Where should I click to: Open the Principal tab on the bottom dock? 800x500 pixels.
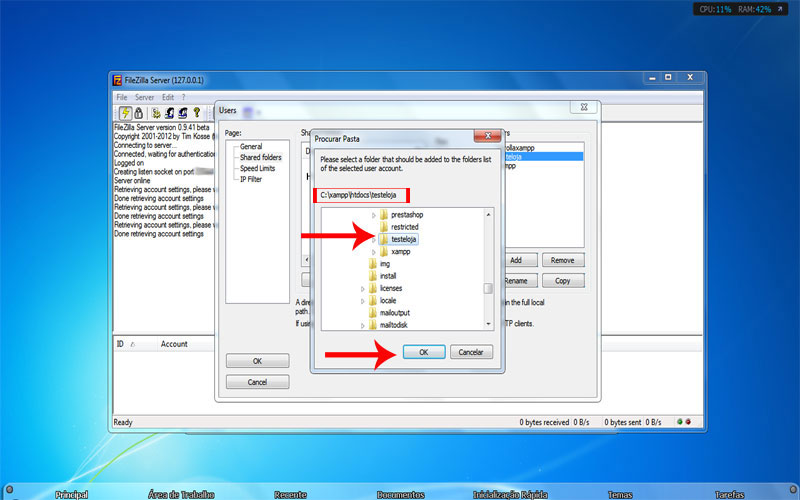[71, 494]
